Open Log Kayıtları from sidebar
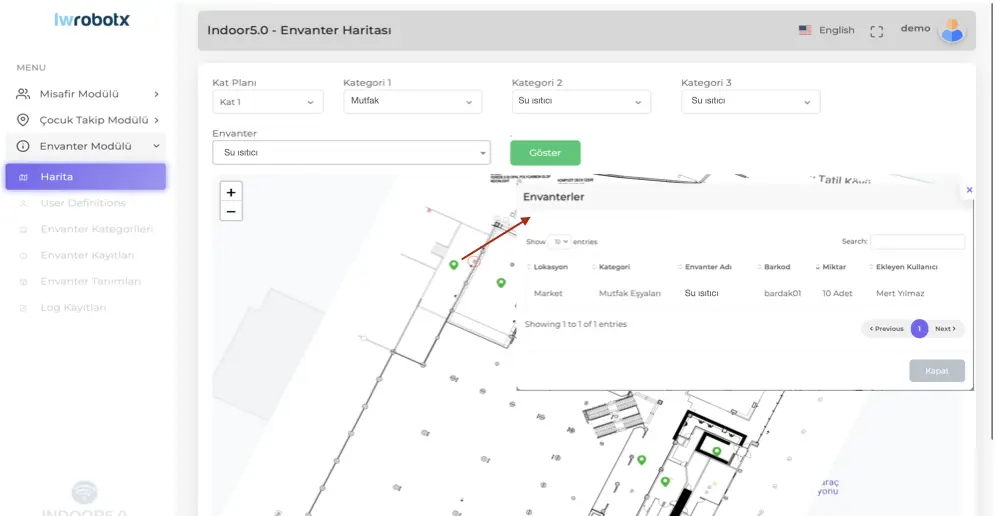997x516 pixels. click(x=73, y=307)
